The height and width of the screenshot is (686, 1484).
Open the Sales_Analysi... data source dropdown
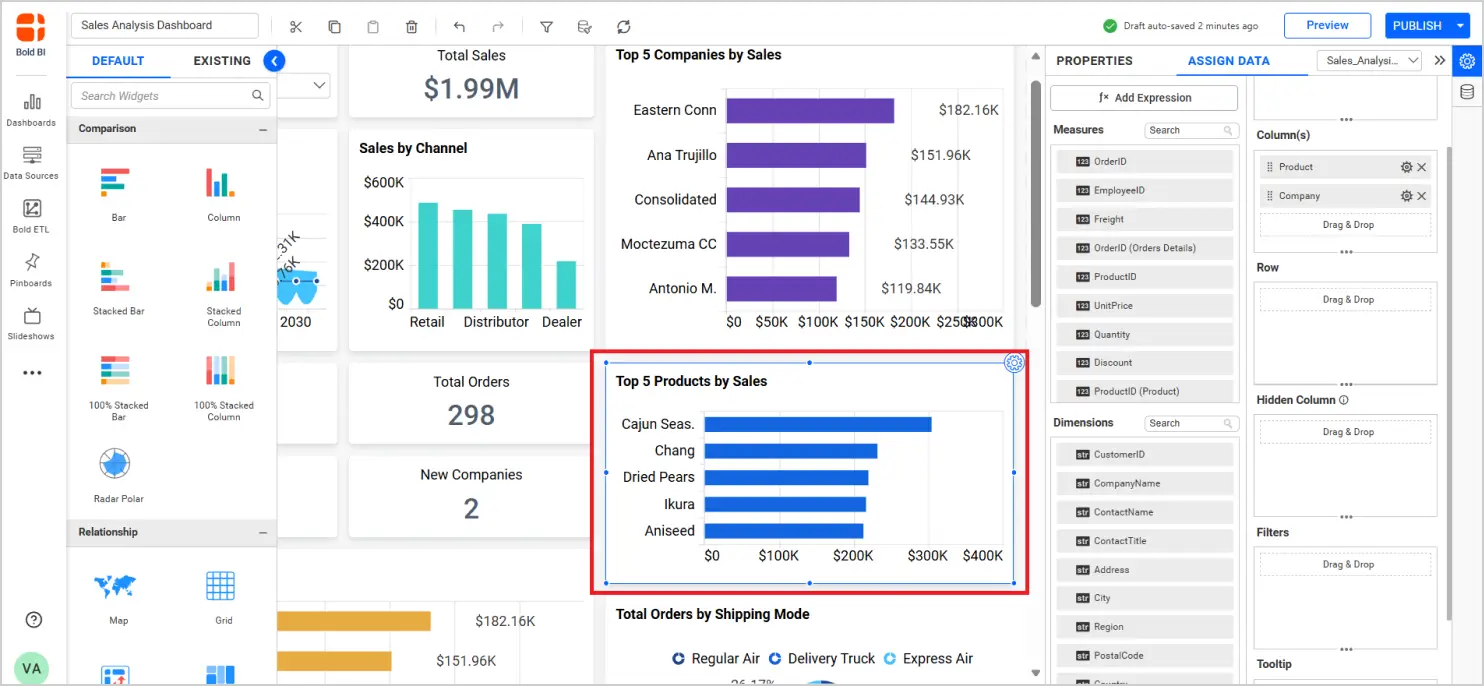click(1370, 61)
